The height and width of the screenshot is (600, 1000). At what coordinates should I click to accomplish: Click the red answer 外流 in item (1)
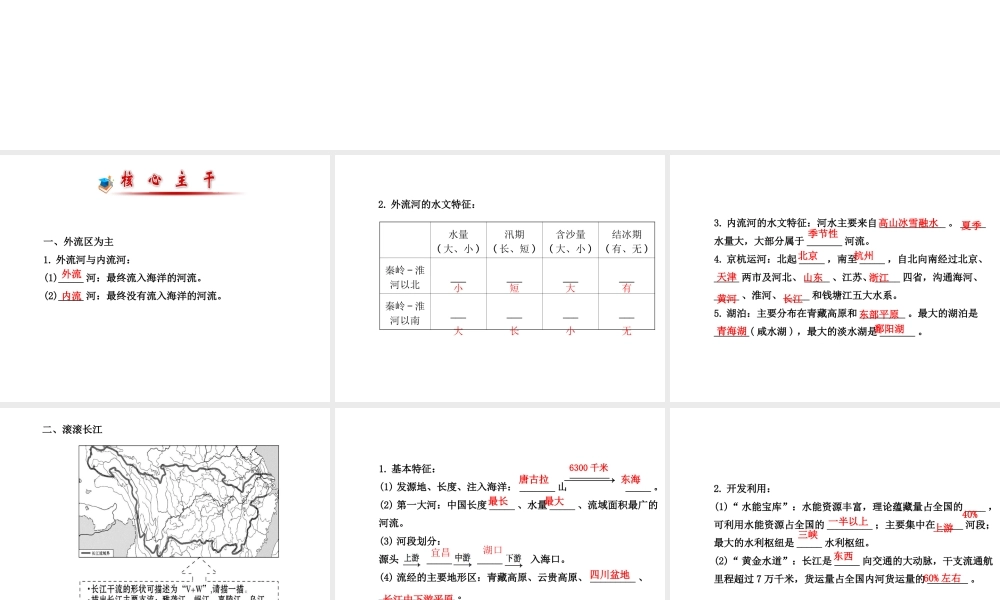(71, 274)
